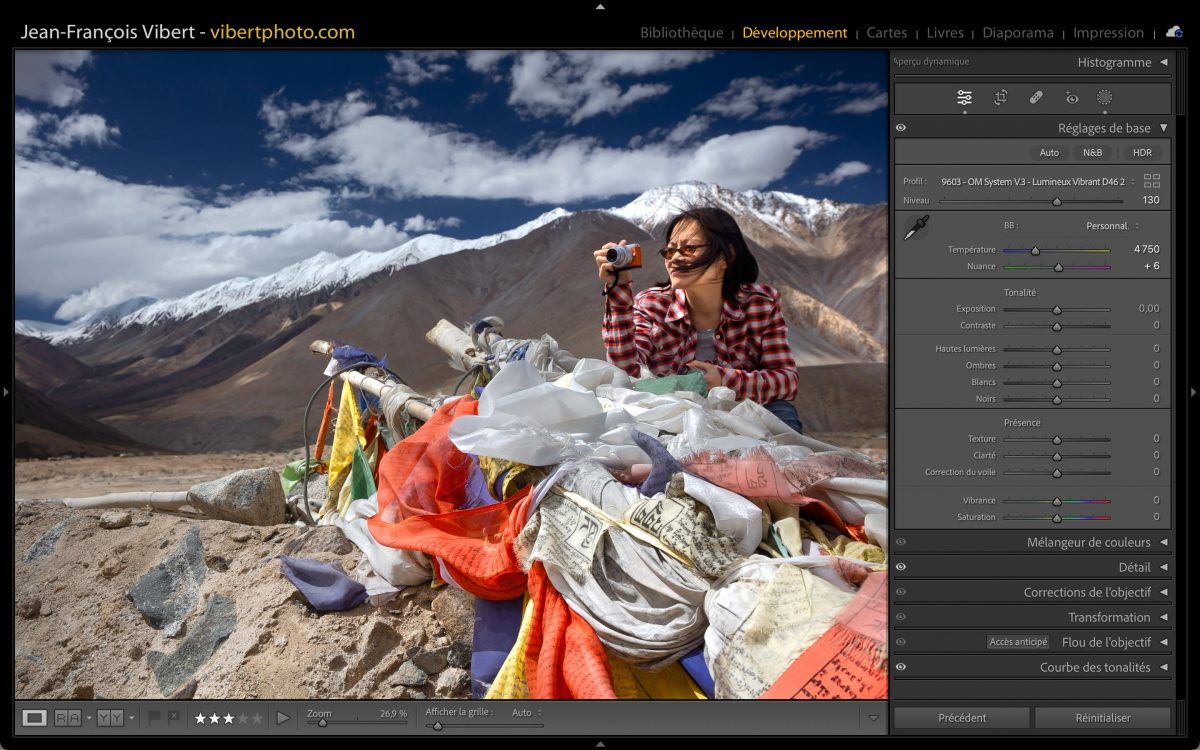This screenshot has width=1200, height=750.
Task: Toggle Réglages de base panel visibility eye
Action: click(901, 128)
